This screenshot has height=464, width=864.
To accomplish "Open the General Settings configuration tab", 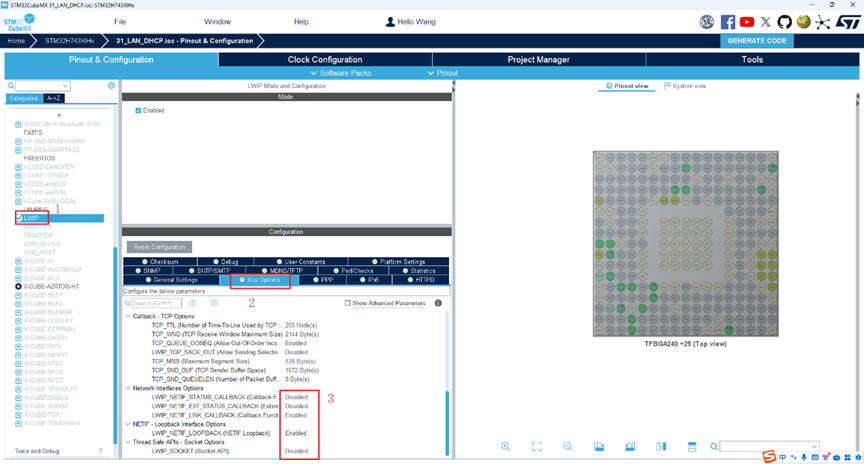I will 171,280.
